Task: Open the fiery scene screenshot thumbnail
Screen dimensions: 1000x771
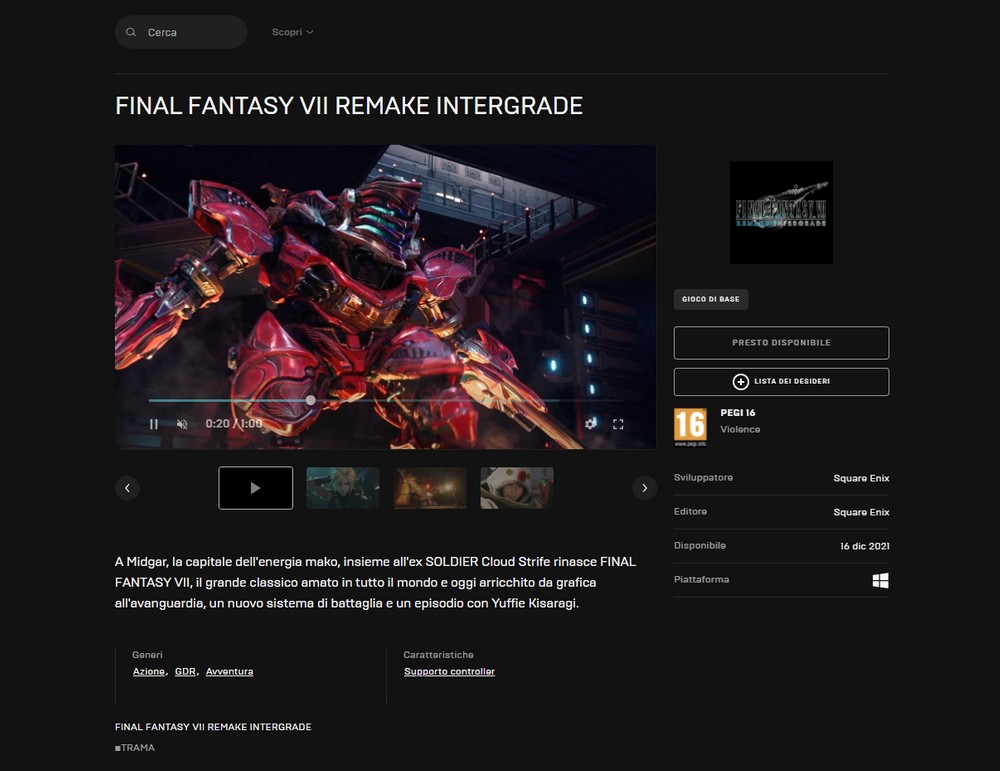Action: coord(430,488)
